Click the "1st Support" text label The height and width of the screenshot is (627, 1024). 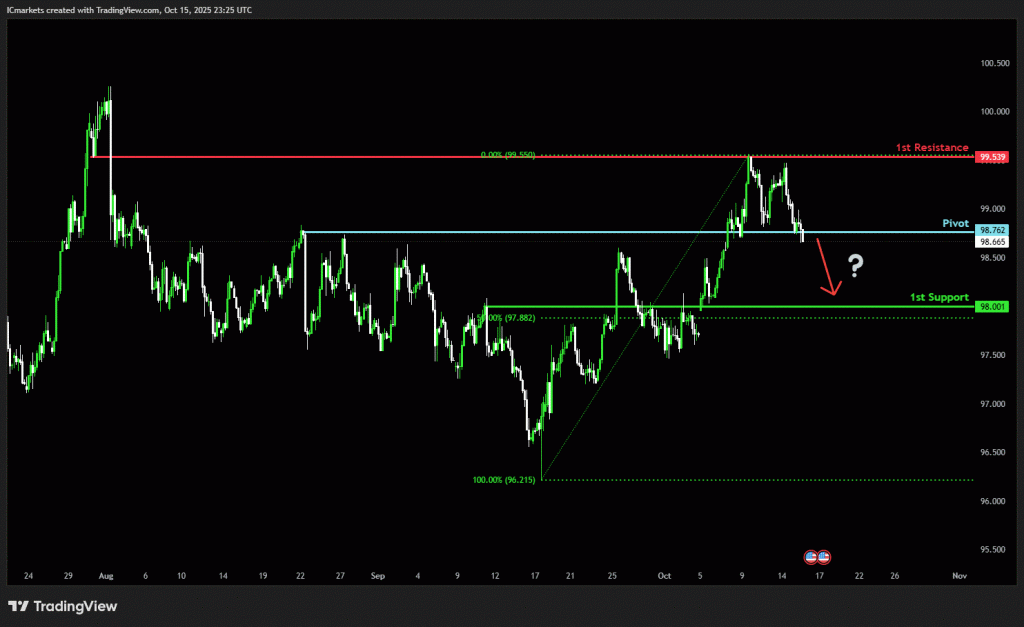coord(938,298)
